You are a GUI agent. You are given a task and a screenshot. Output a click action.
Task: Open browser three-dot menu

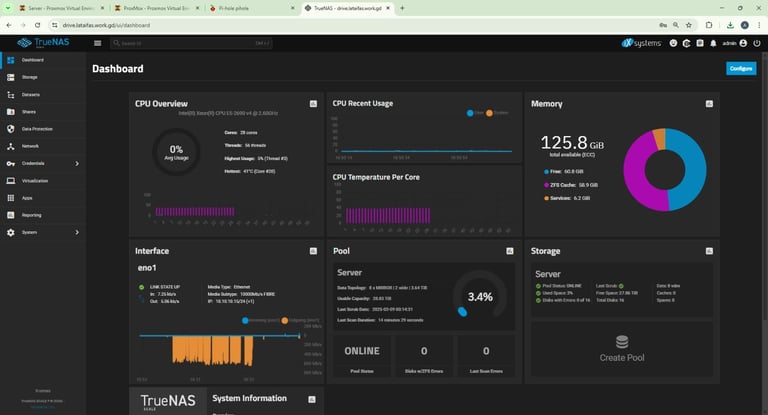tap(759, 25)
